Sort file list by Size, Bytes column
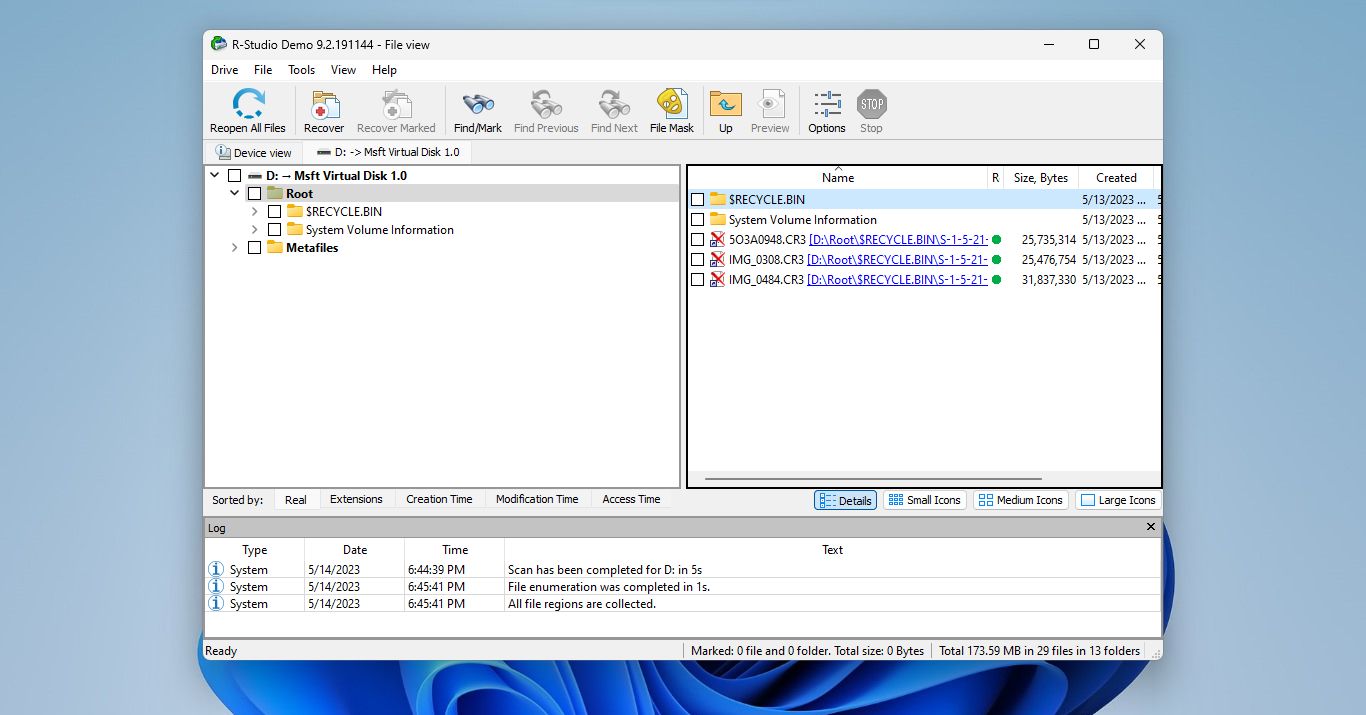Image resolution: width=1366 pixels, height=715 pixels. pos(1040,178)
